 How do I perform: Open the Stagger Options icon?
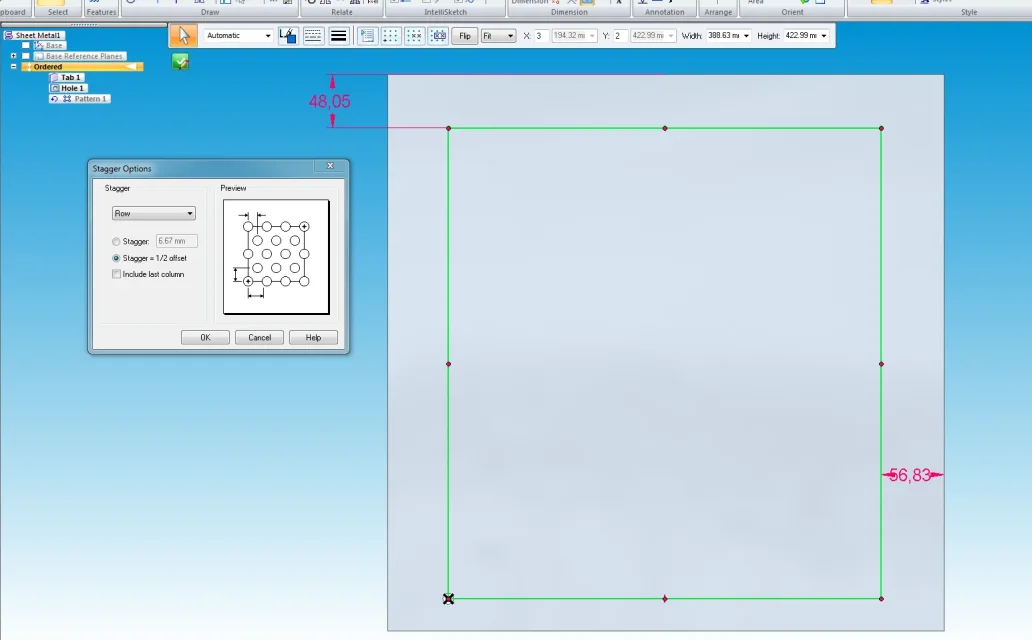click(367, 36)
